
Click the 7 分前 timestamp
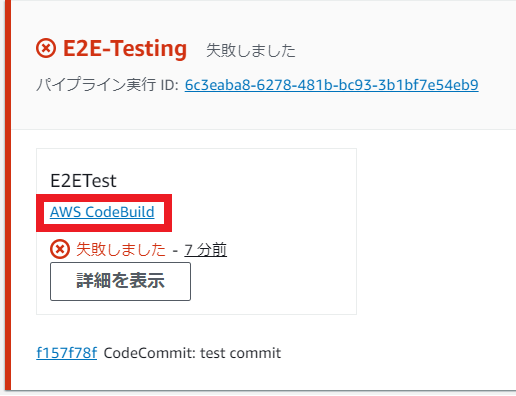click(x=206, y=250)
